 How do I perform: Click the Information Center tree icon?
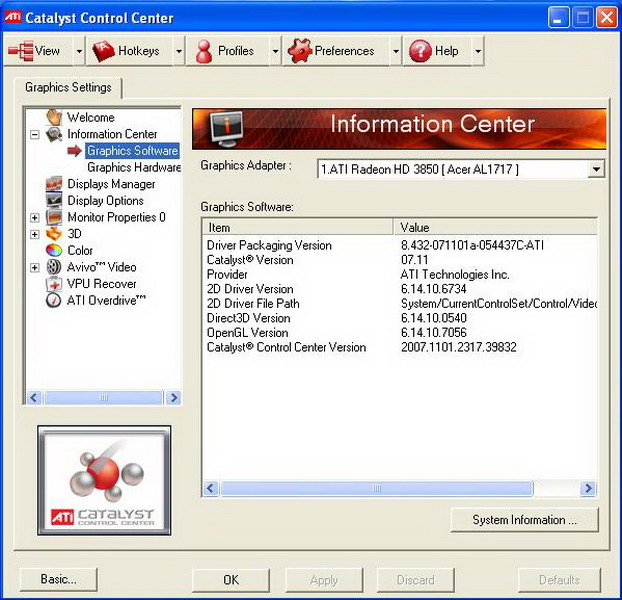(54, 134)
